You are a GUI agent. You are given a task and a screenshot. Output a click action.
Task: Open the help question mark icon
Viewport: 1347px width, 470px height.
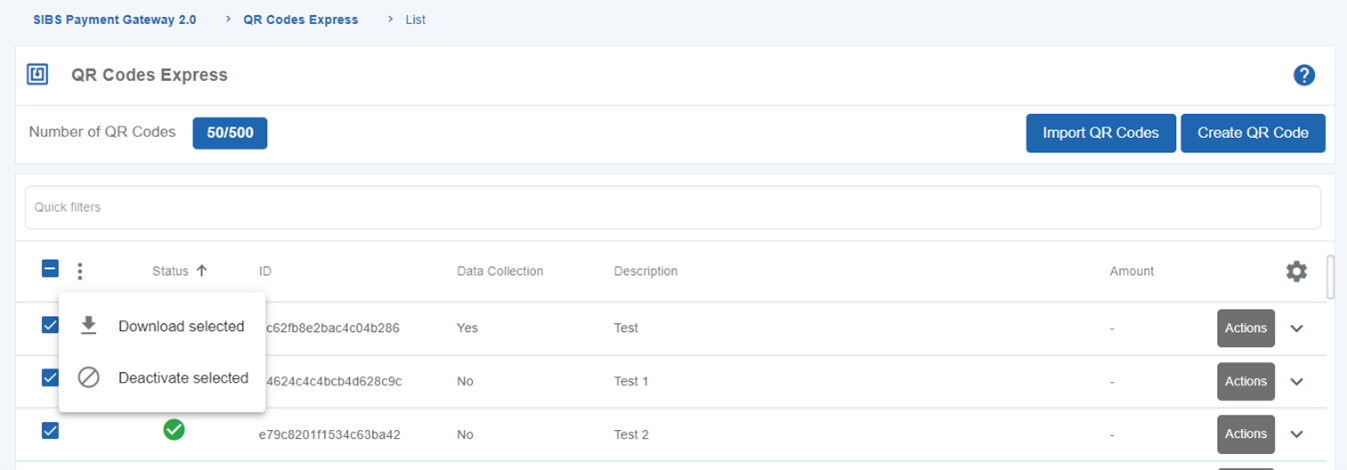(x=1304, y=75)
